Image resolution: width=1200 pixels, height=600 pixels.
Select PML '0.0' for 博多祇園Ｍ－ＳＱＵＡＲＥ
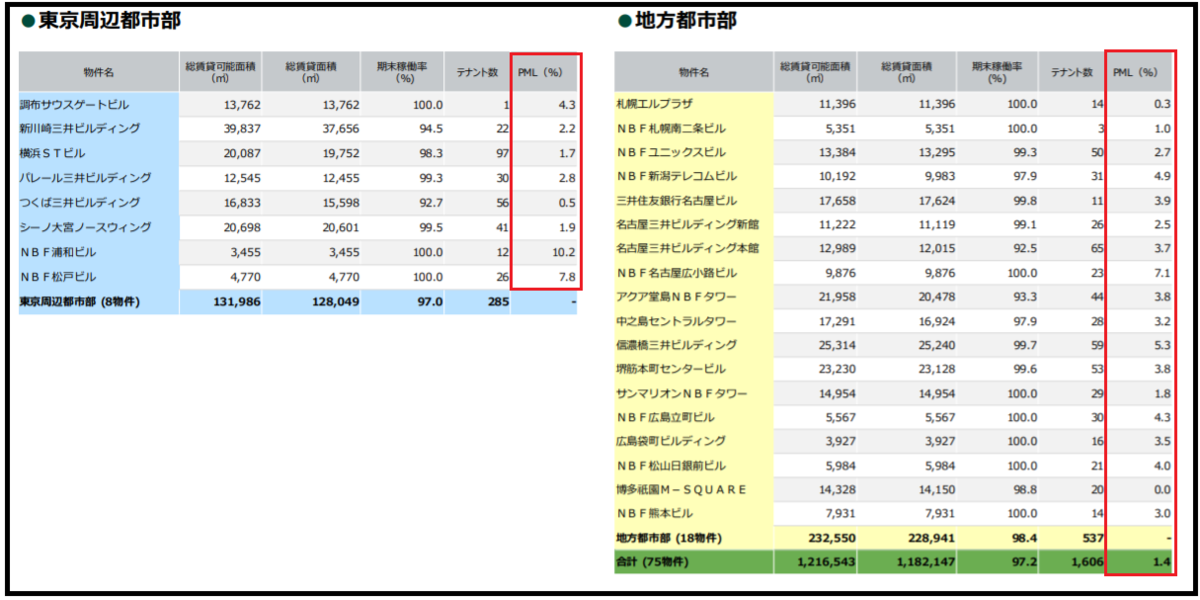tap(1162, 490)
